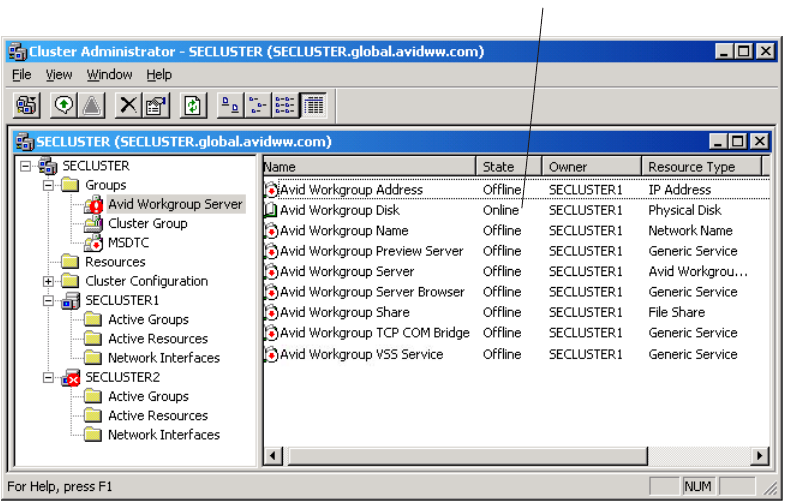Select the MSDTC group
The height and width of the screenshot is (503, 785).
pos(129,243)
